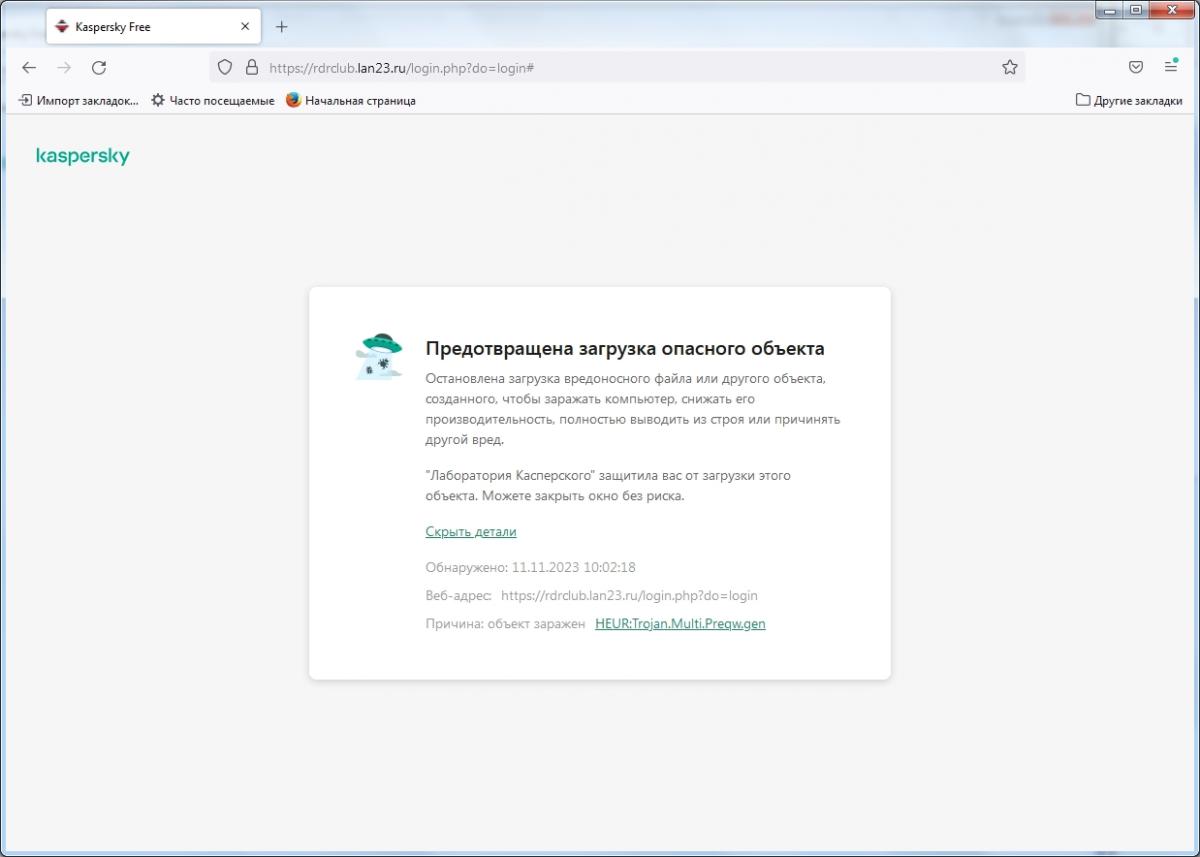Open a new tab with plus button

pos(281,27)
